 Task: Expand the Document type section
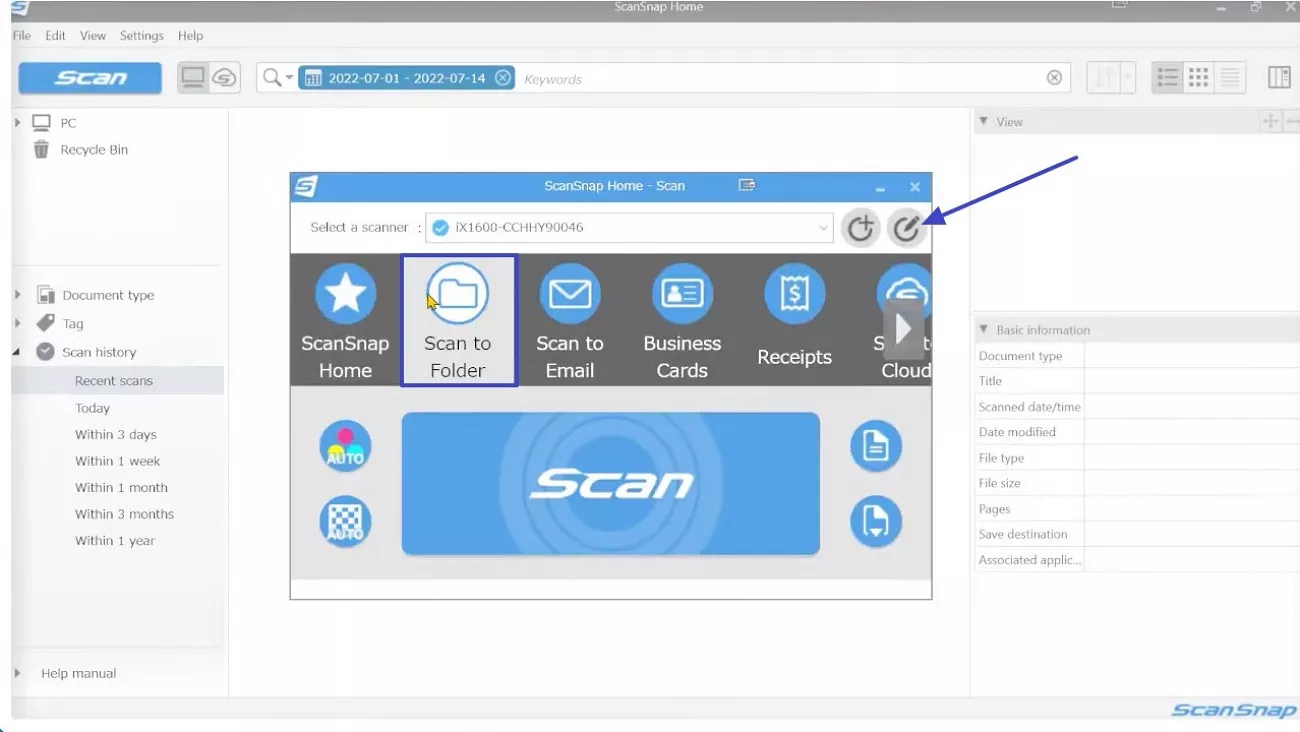pos(17,294)
